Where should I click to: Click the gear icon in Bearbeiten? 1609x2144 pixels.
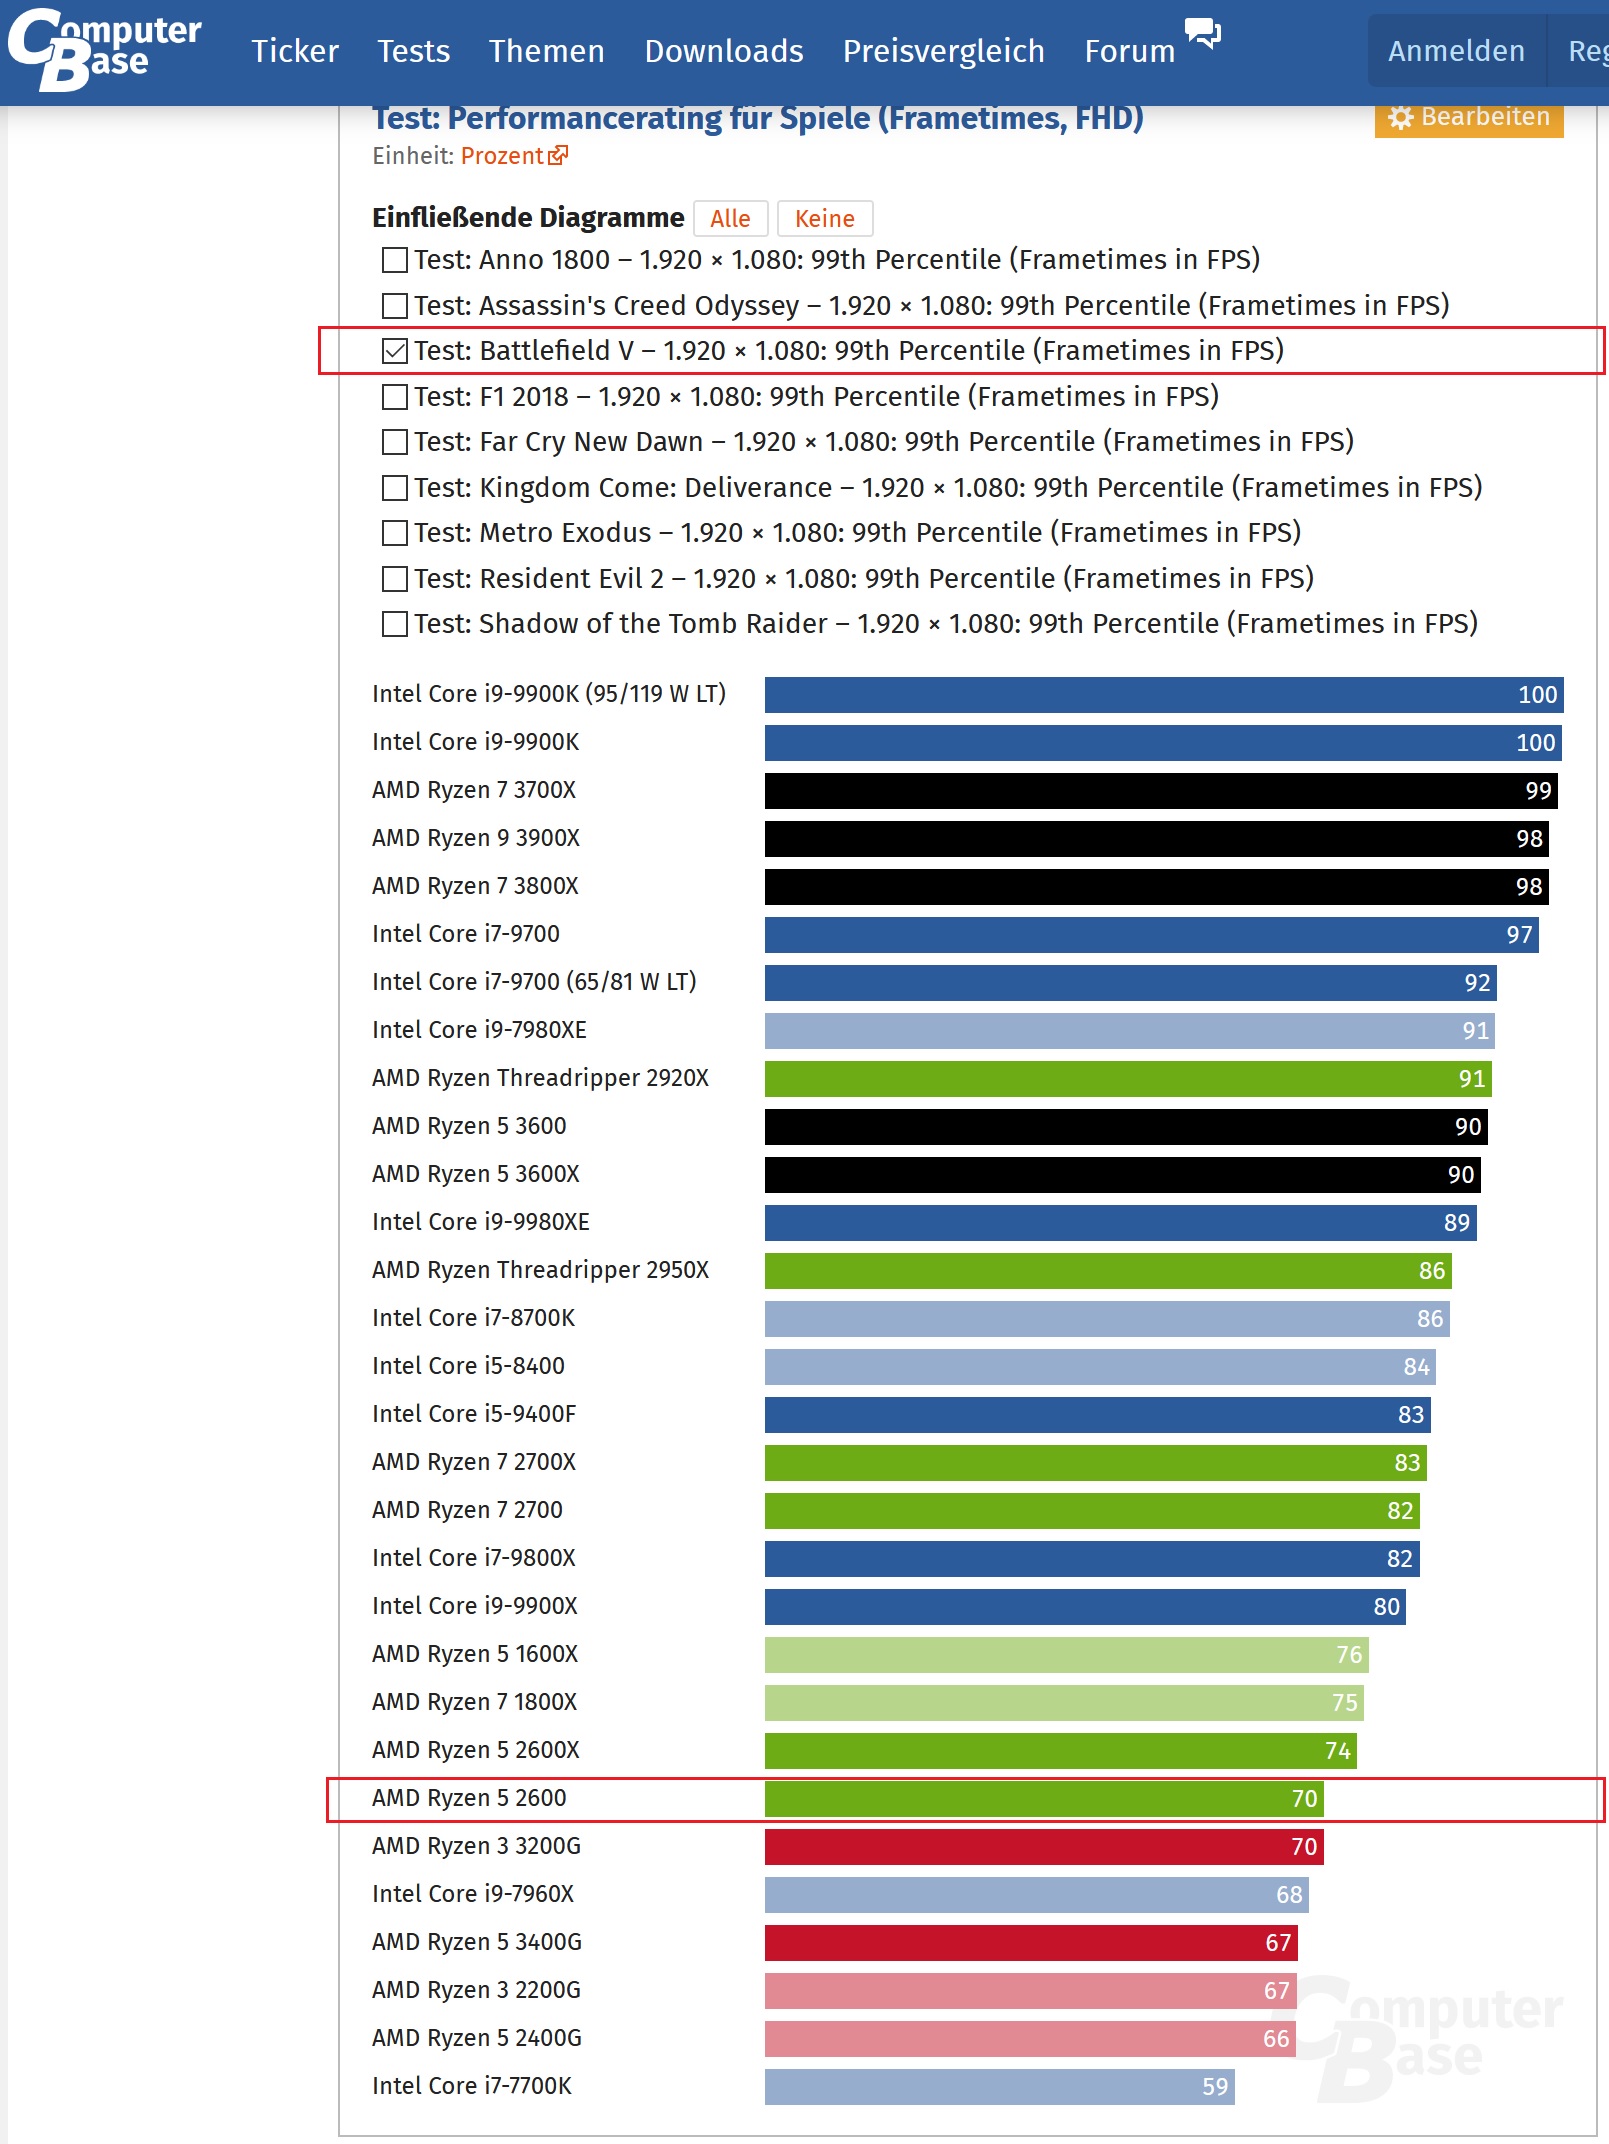1400,118
